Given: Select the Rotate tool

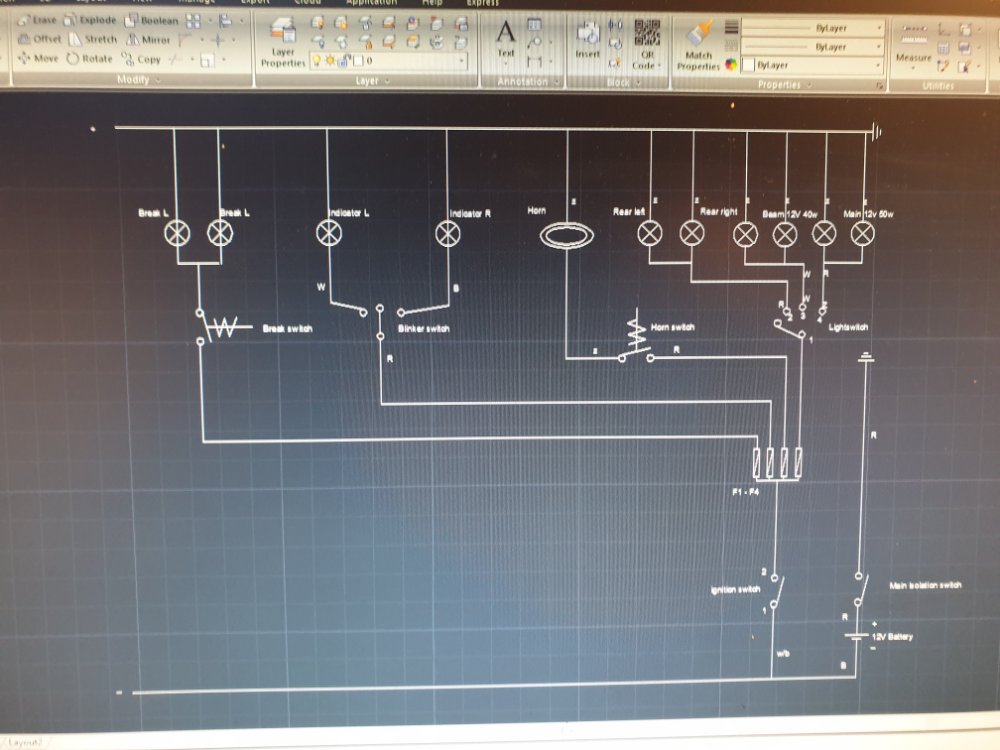Looking at the screenshot, I should (89, 59).
